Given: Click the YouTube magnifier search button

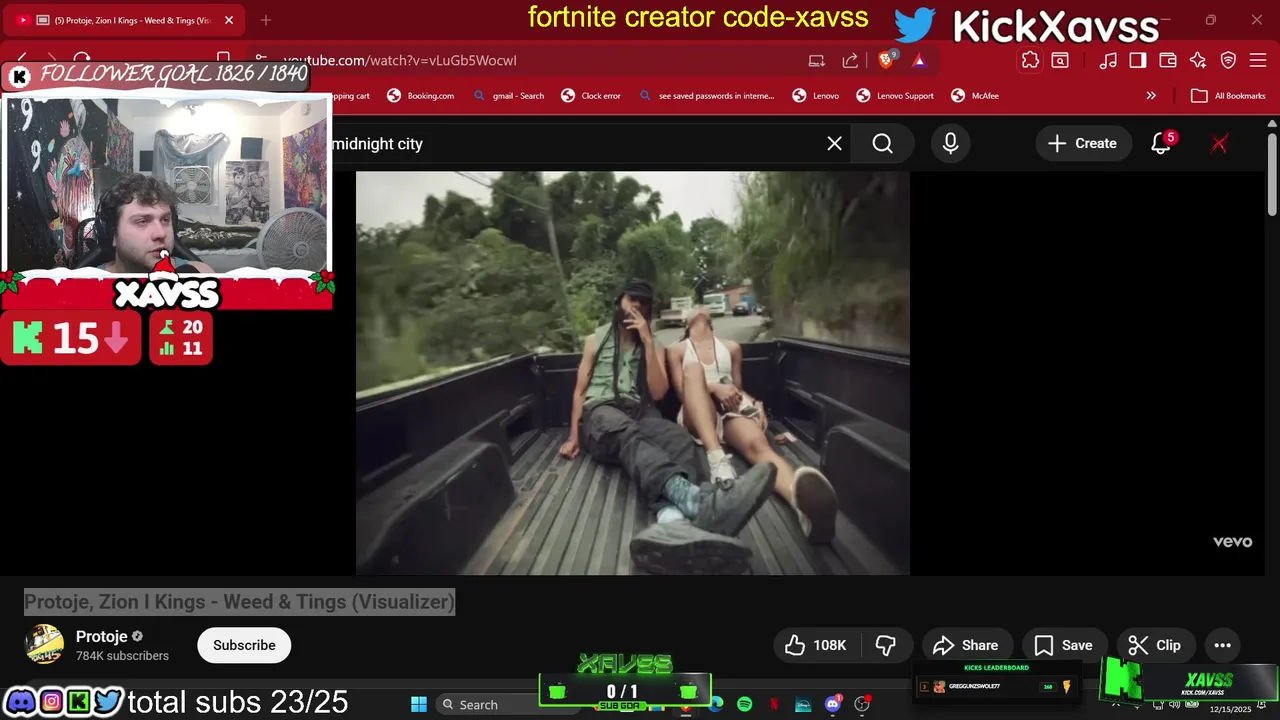Looking at the screenshot, I should (882, 144).
